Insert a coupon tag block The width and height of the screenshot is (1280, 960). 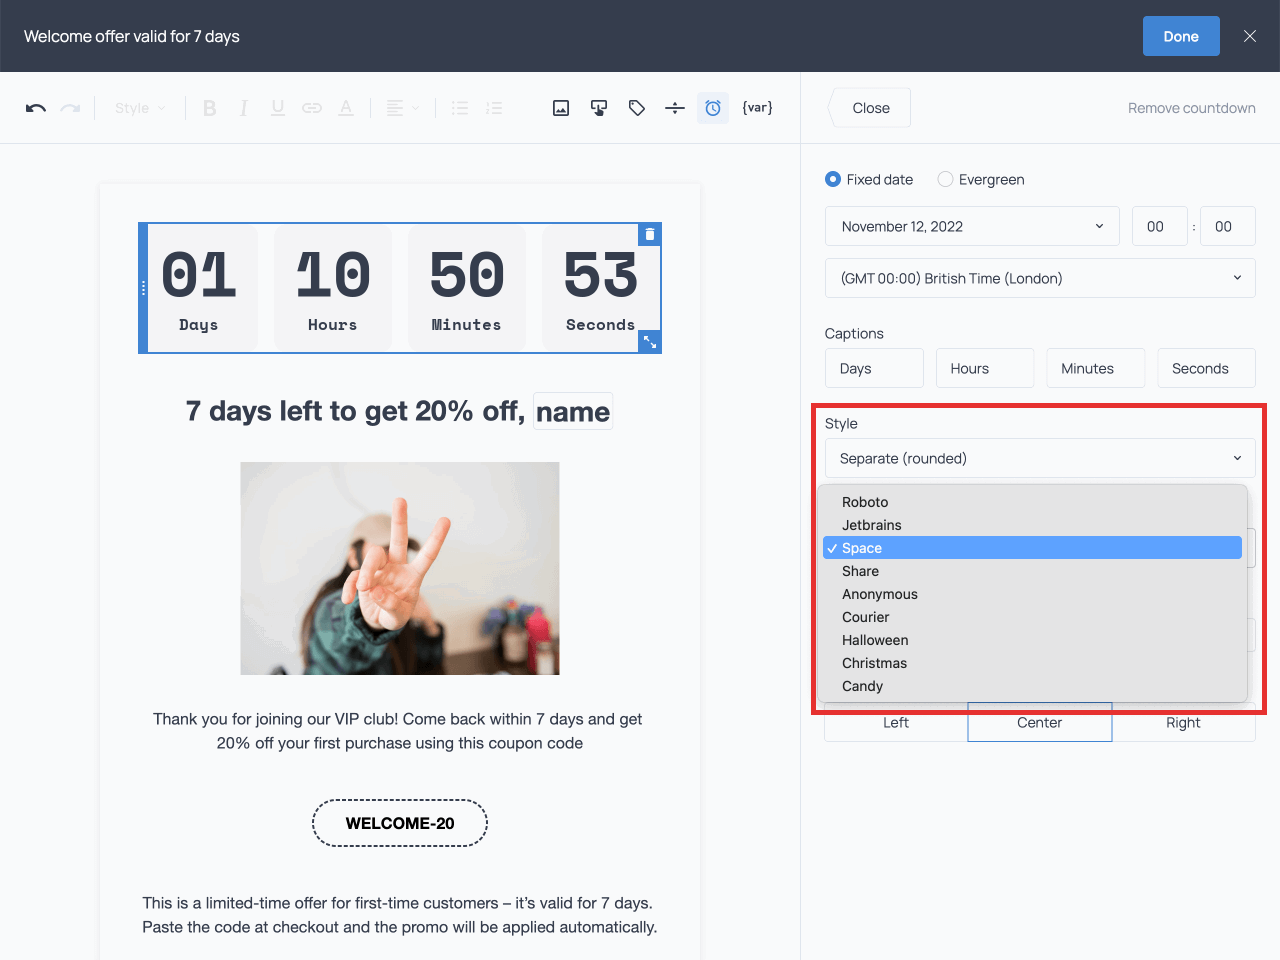point(637,108)
